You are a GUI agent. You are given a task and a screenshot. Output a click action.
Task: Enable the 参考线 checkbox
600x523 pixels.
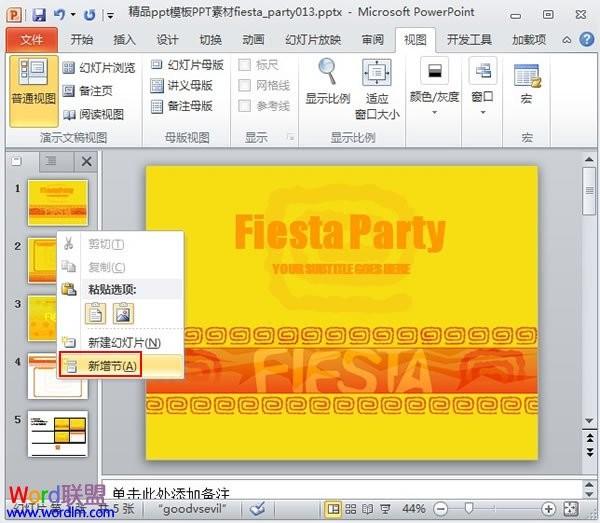tap(245, 106)
